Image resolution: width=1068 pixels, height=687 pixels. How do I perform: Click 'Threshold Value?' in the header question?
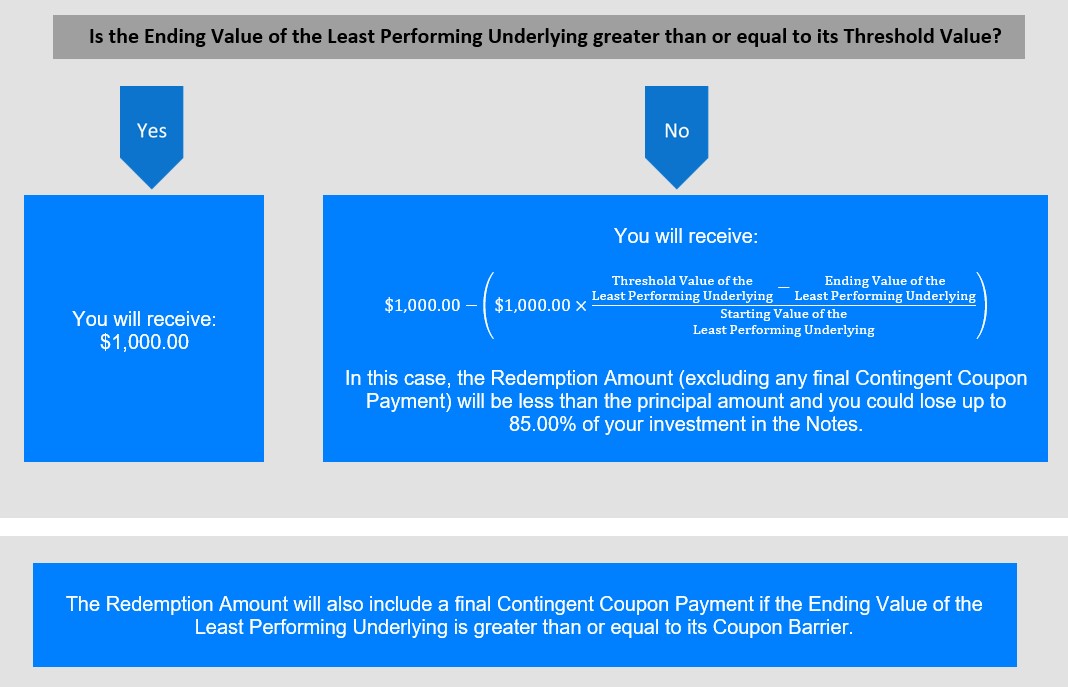tap(922, 37)
